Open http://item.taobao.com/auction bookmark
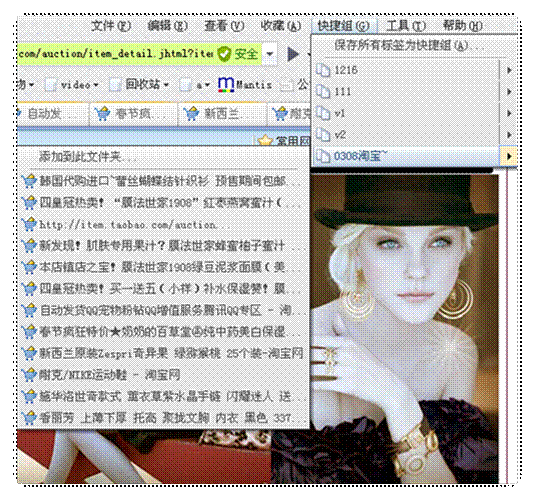 click(x=163, y=224)
